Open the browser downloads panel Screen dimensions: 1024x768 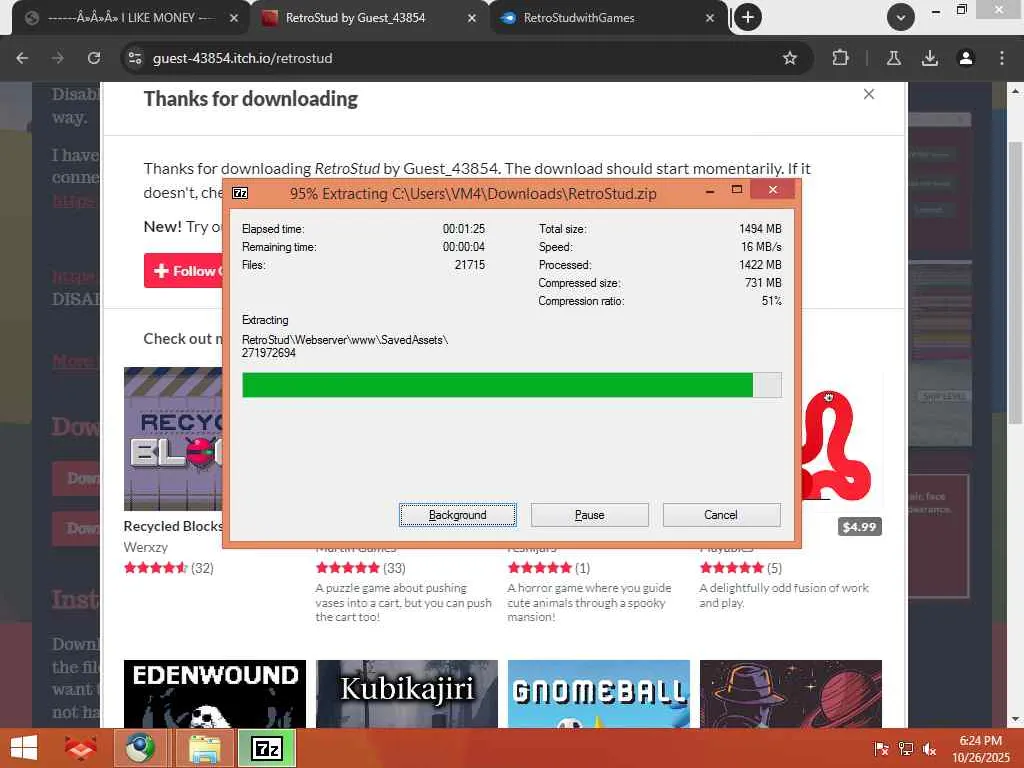coord(929,58)
